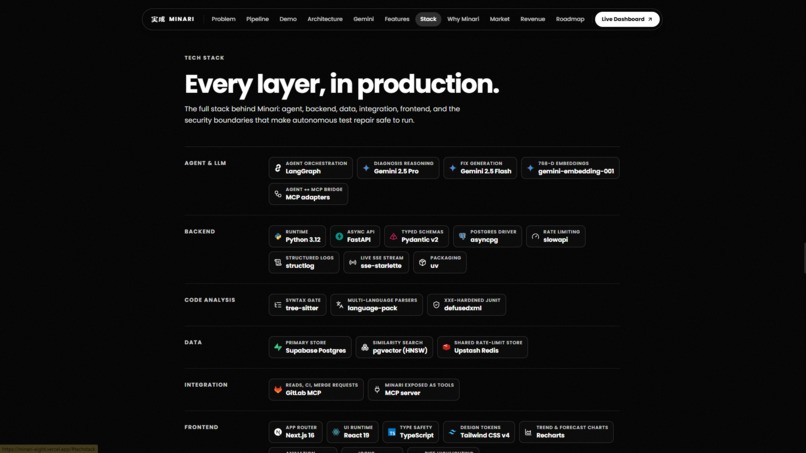The image size is (806, 453).
Task: Click the "DATA" category label
Action: coord(193,342)
